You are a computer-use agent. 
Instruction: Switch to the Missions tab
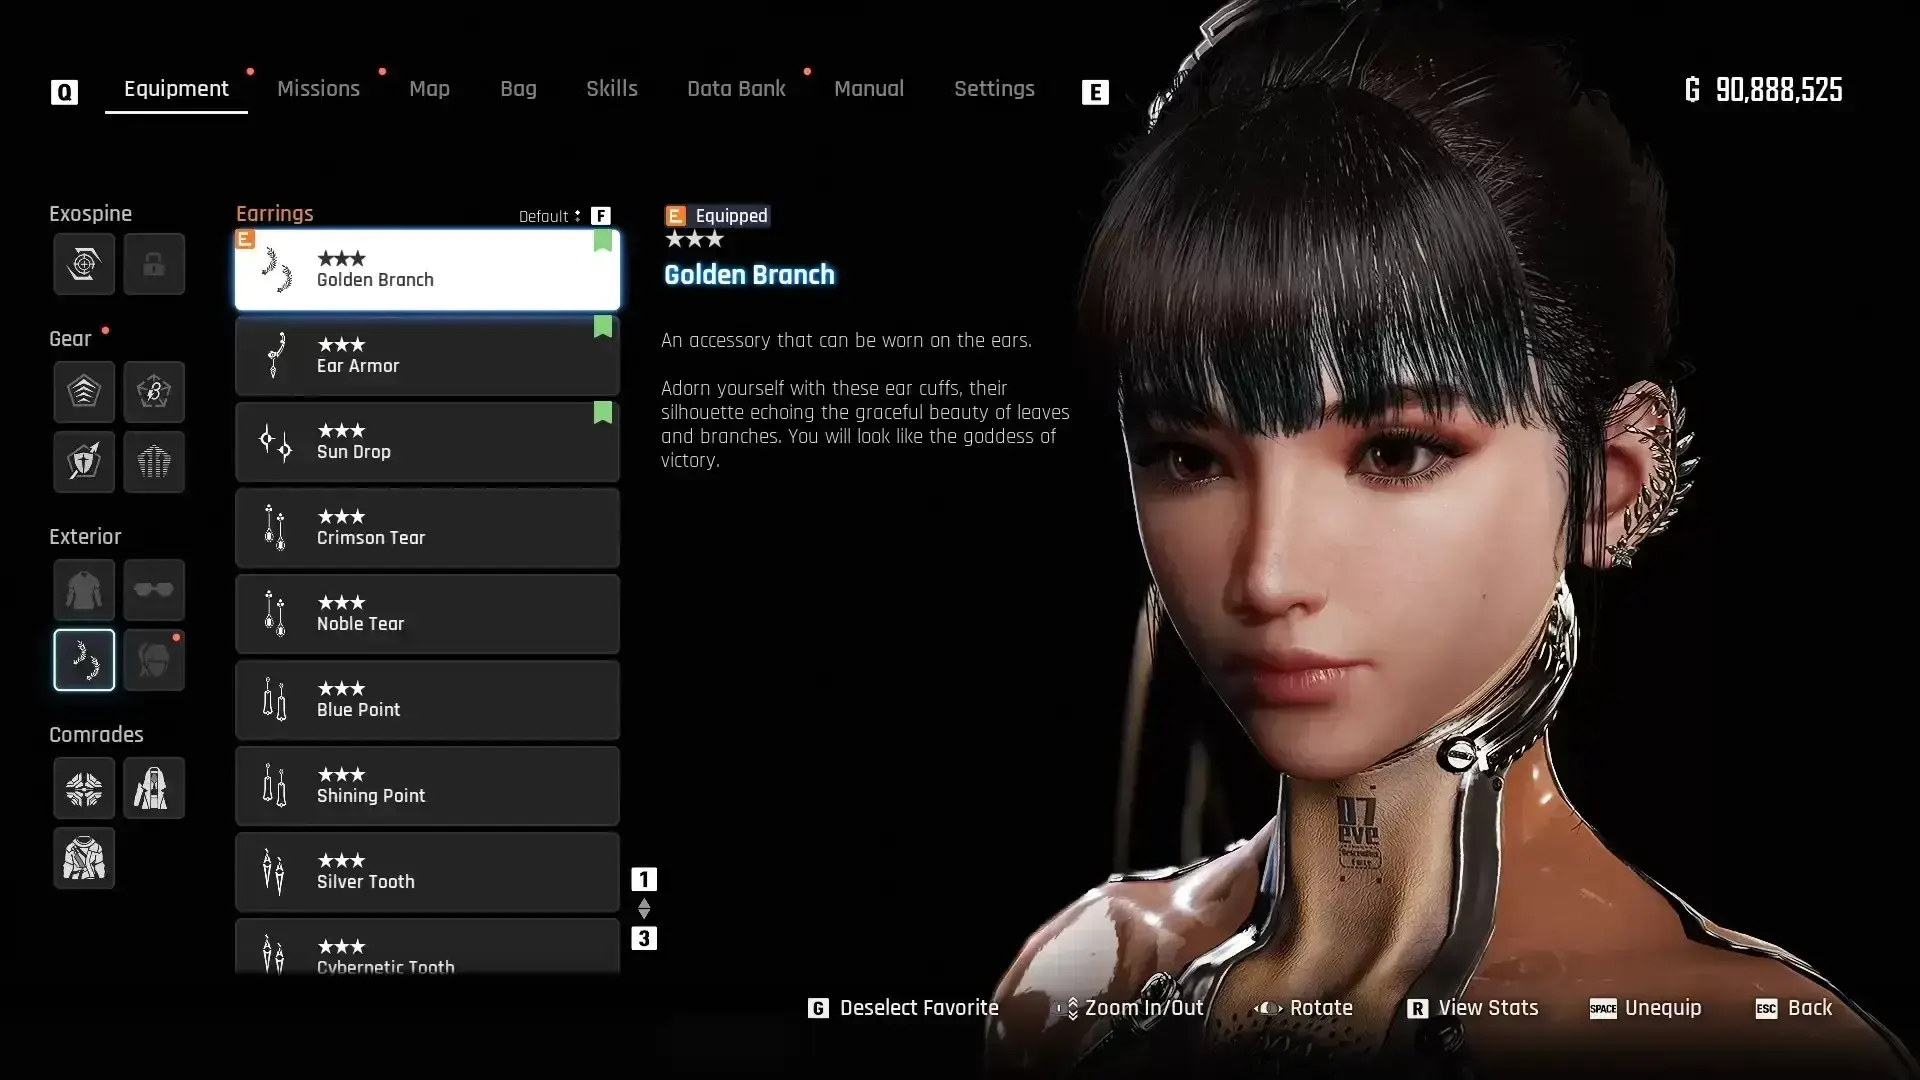coord(318,89)
